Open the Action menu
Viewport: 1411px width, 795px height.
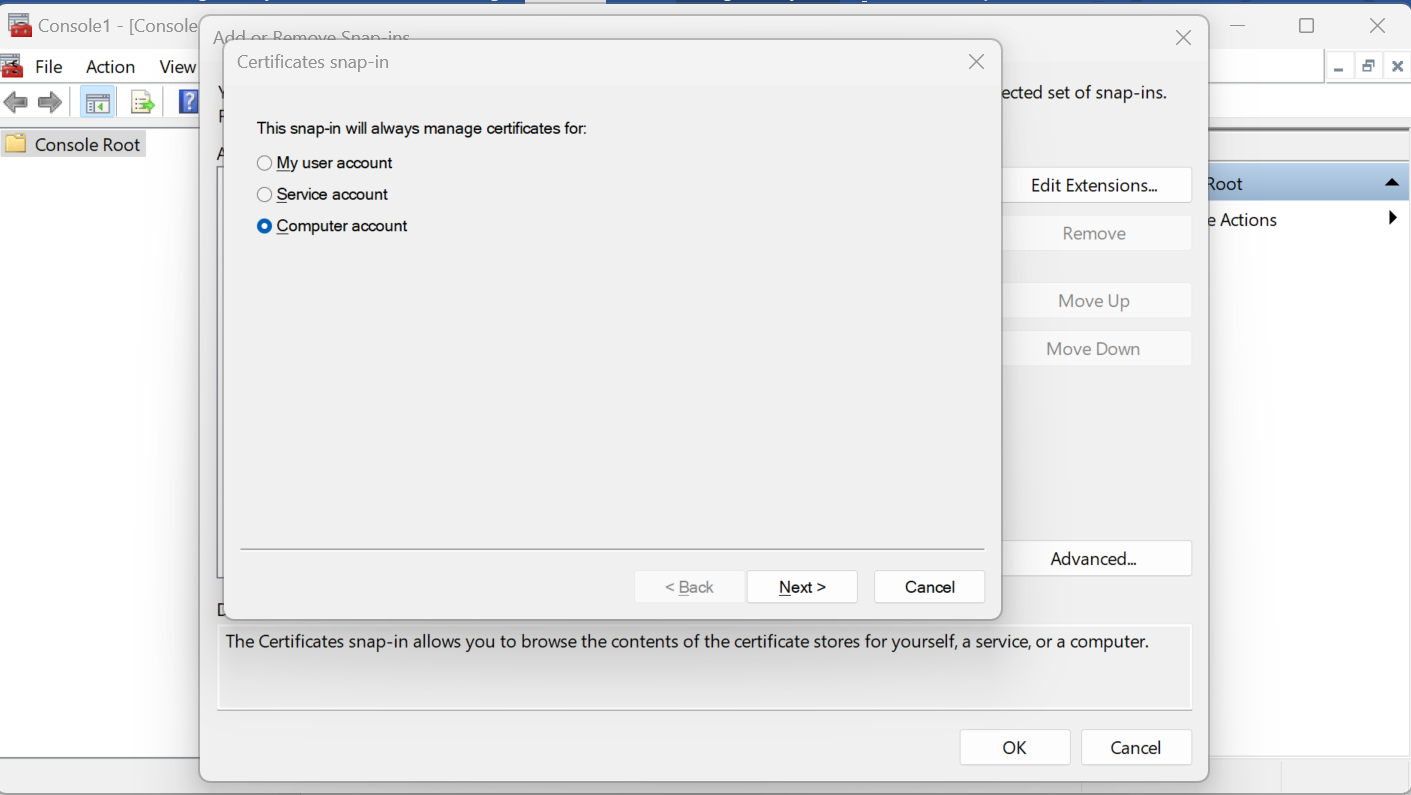point(110,67)
